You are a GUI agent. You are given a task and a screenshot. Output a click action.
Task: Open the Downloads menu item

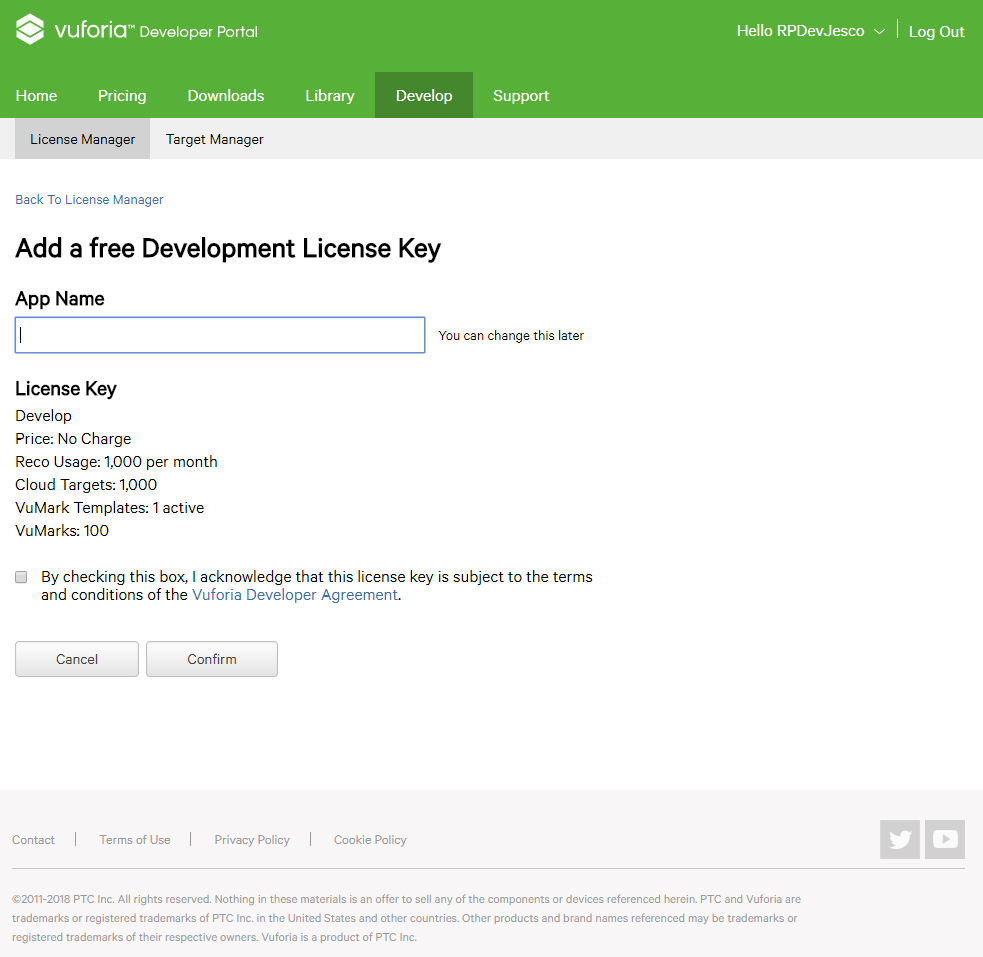[226, 96]
